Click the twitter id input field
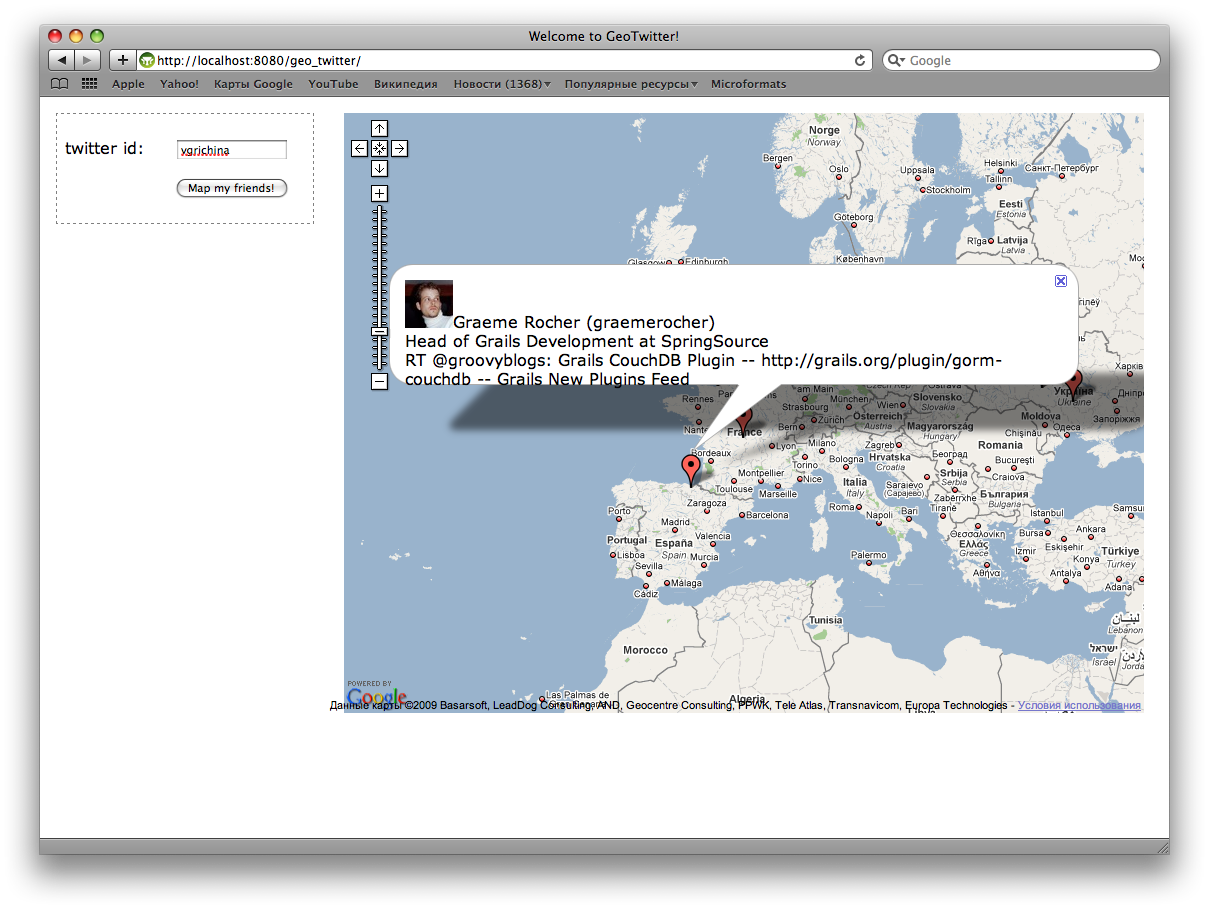This screenshot has height=909, width=1209. click(x=231, y=150)
